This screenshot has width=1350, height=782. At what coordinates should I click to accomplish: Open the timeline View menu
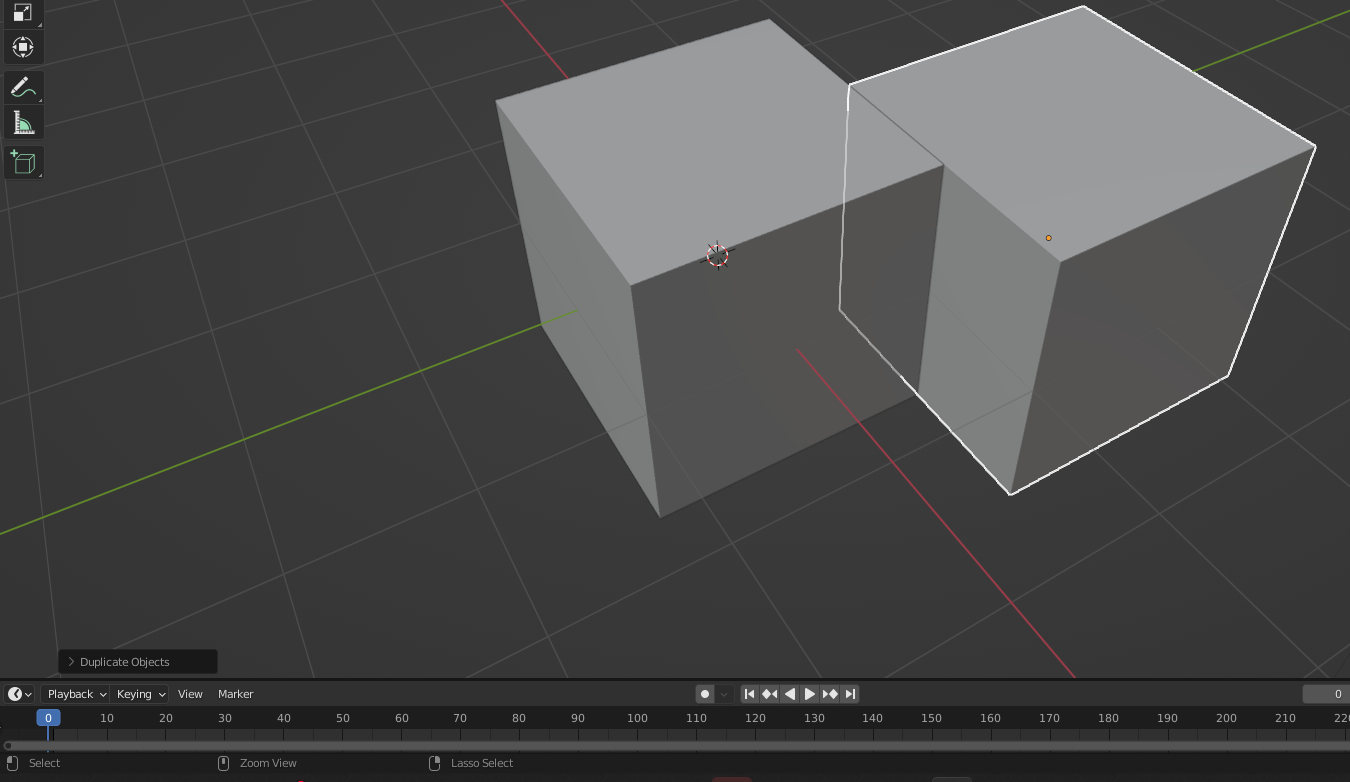(190, 694)
